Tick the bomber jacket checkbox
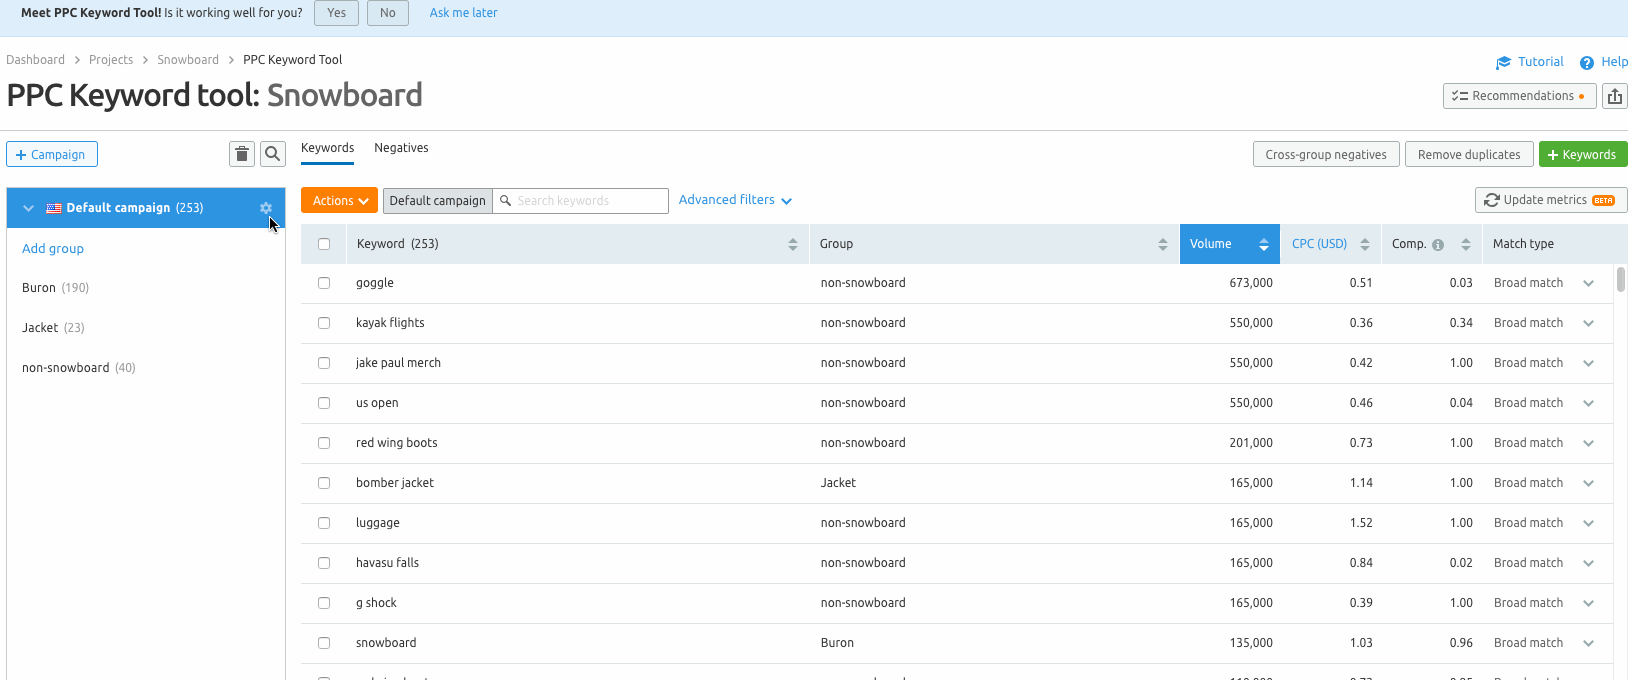Viewport: 1628px width, 680px height. pos(324,483)
